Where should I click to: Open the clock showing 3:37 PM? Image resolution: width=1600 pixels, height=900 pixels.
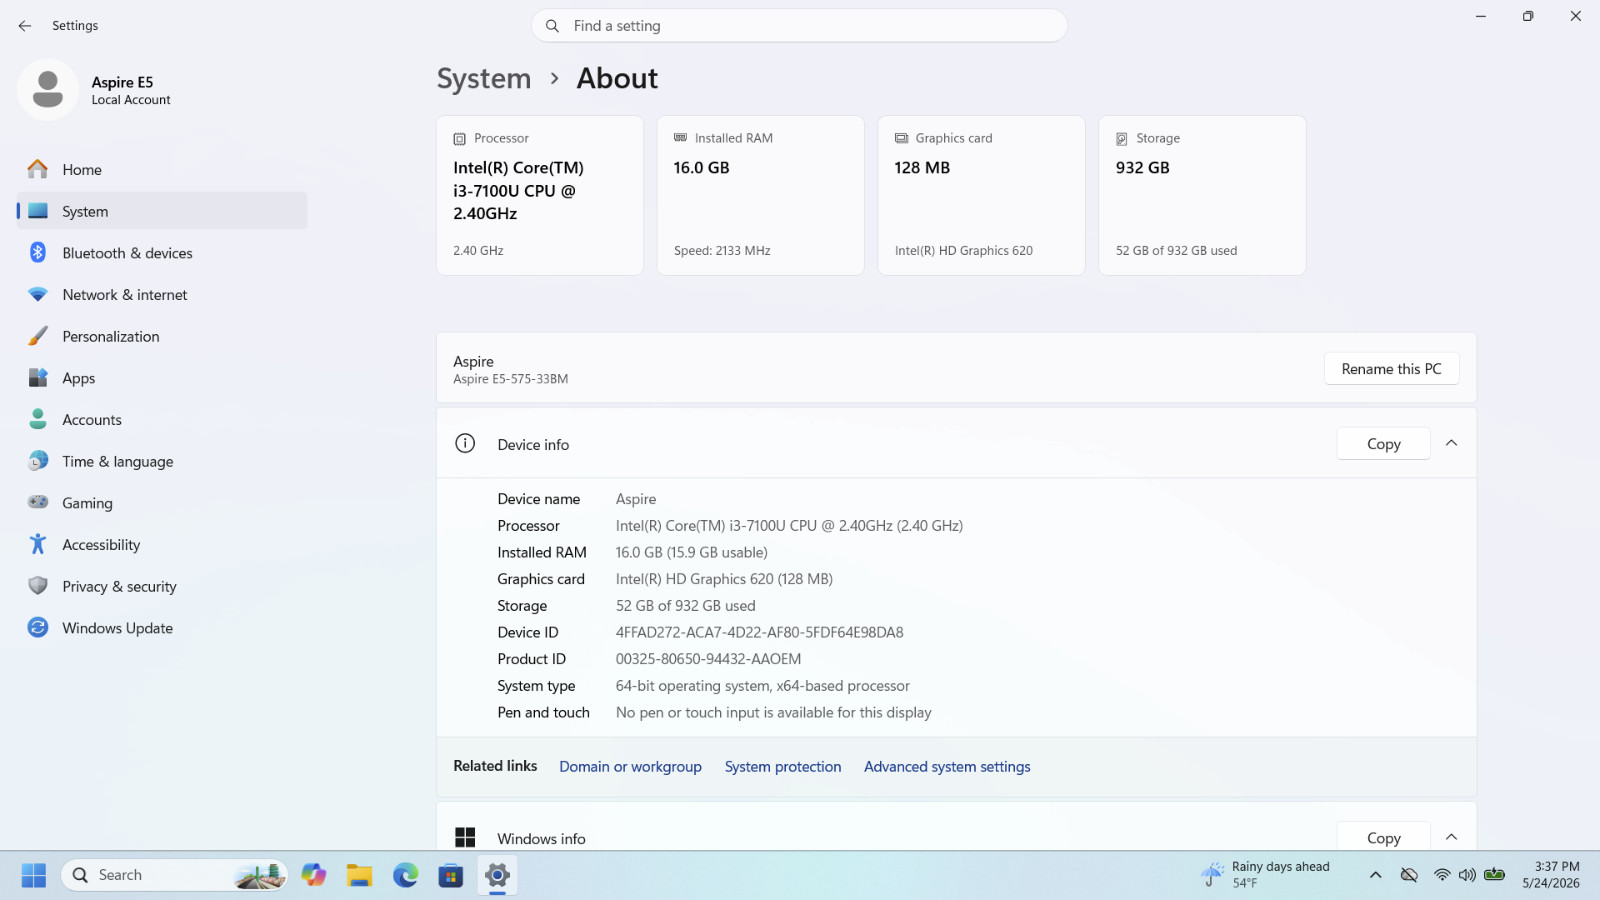[1552, 875]
